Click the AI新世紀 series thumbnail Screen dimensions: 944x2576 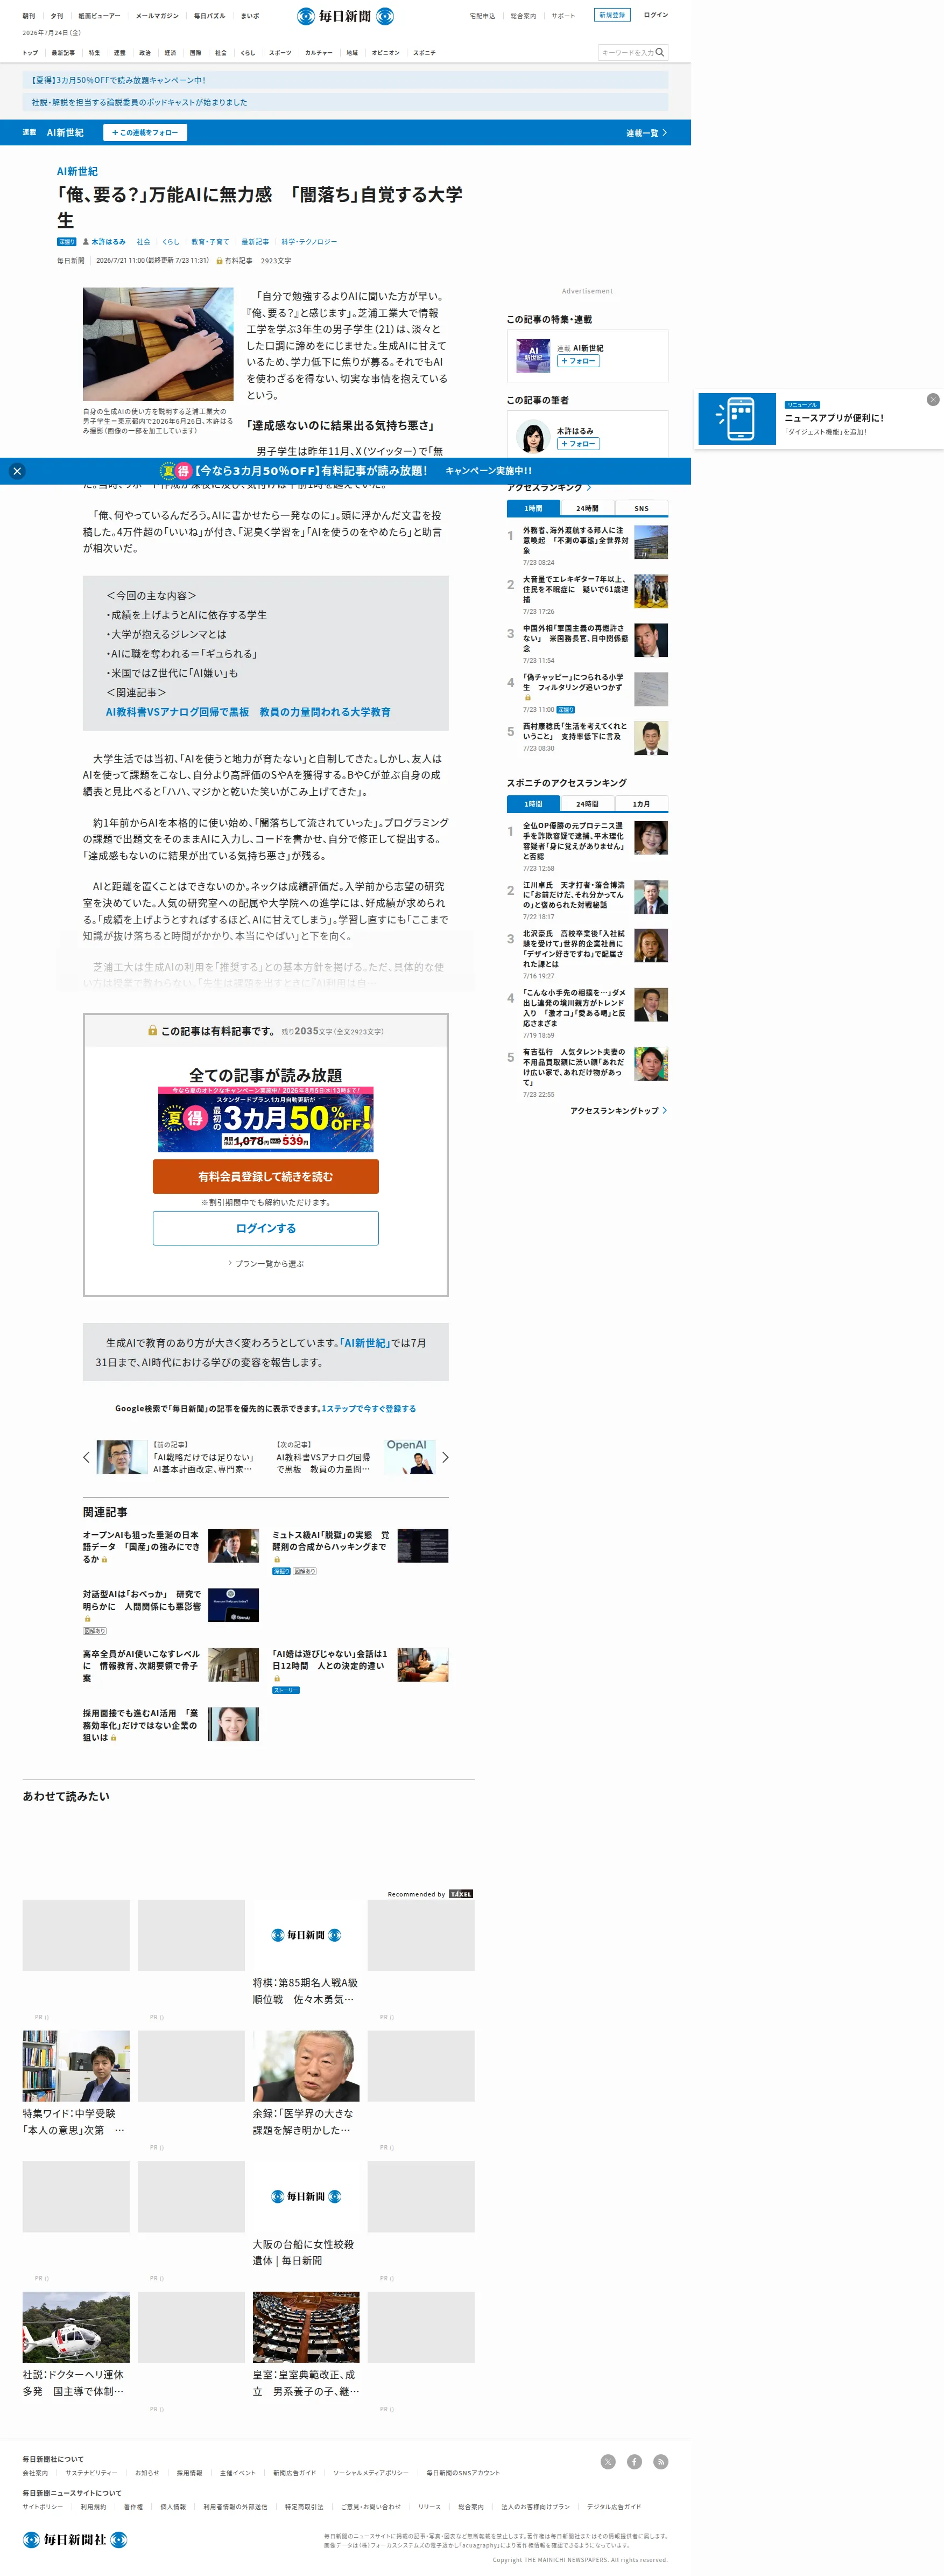(533, 355)
